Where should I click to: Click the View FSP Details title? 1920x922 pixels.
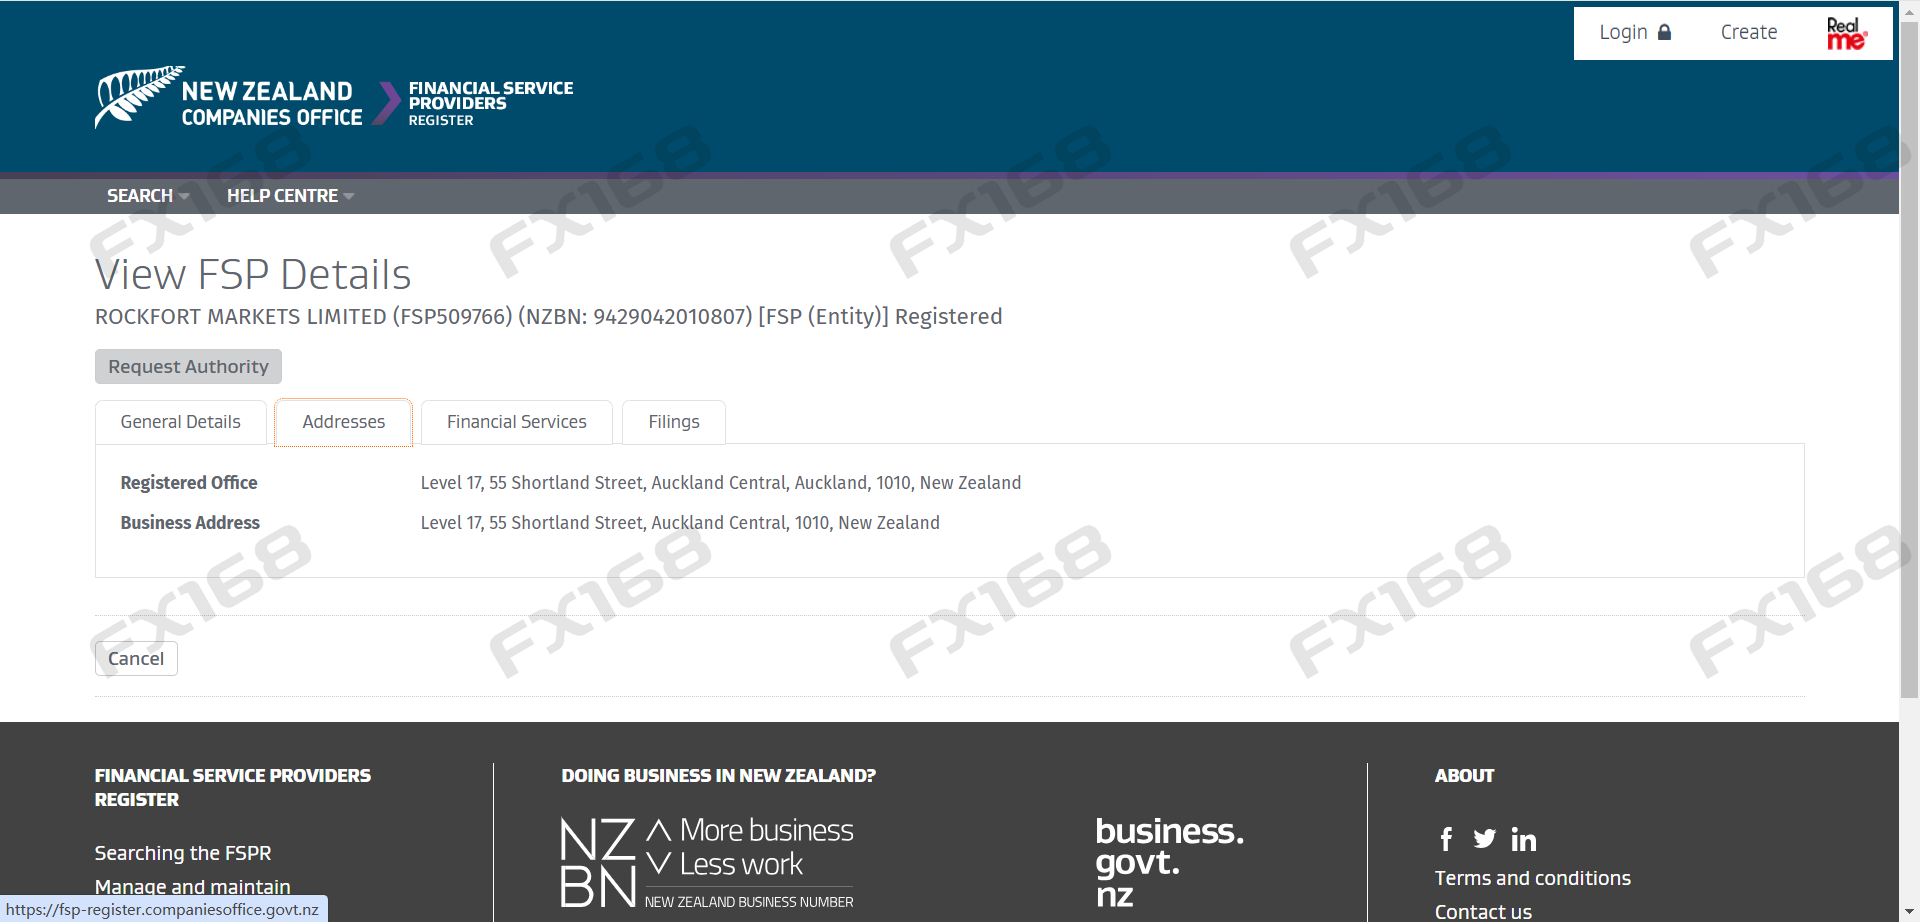click(253, 274)
